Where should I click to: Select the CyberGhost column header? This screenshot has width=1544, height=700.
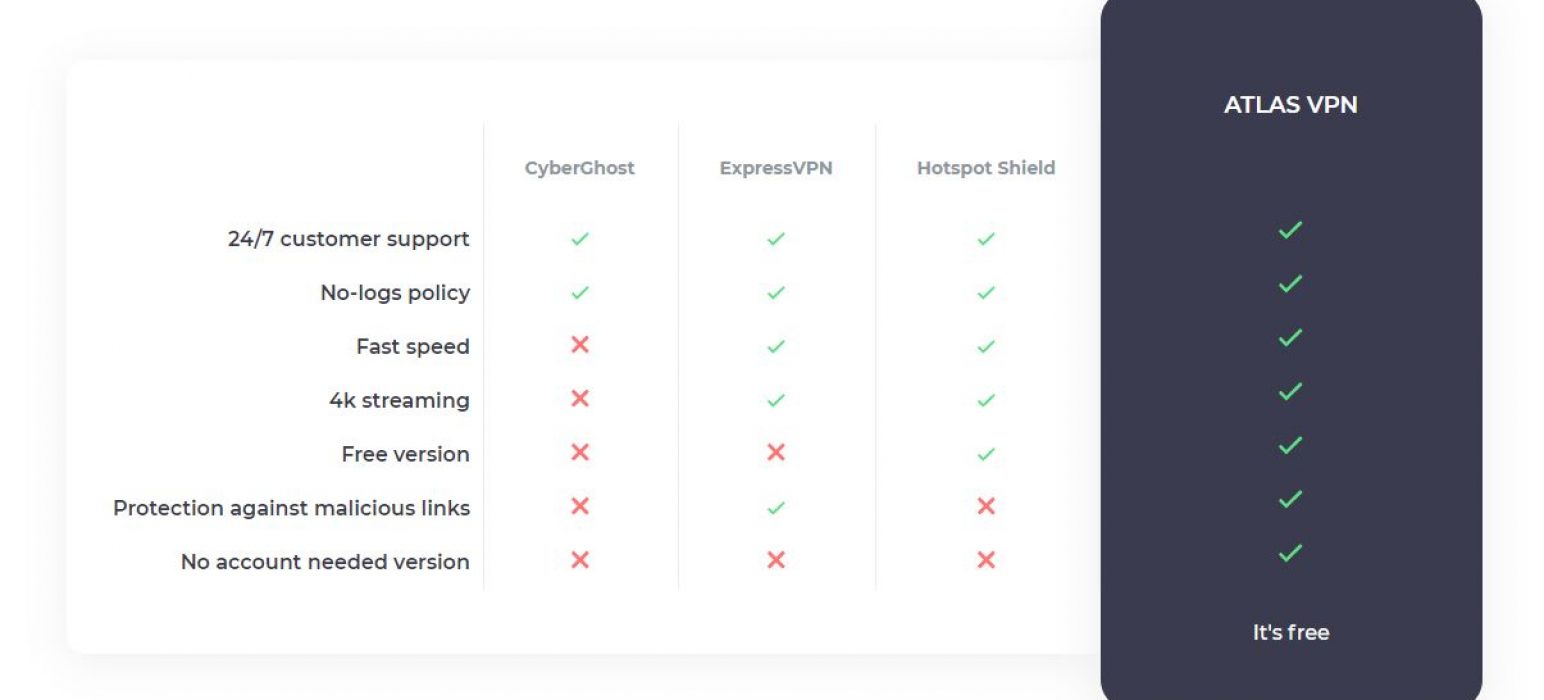pyautogui.click(x=580, y=168)
